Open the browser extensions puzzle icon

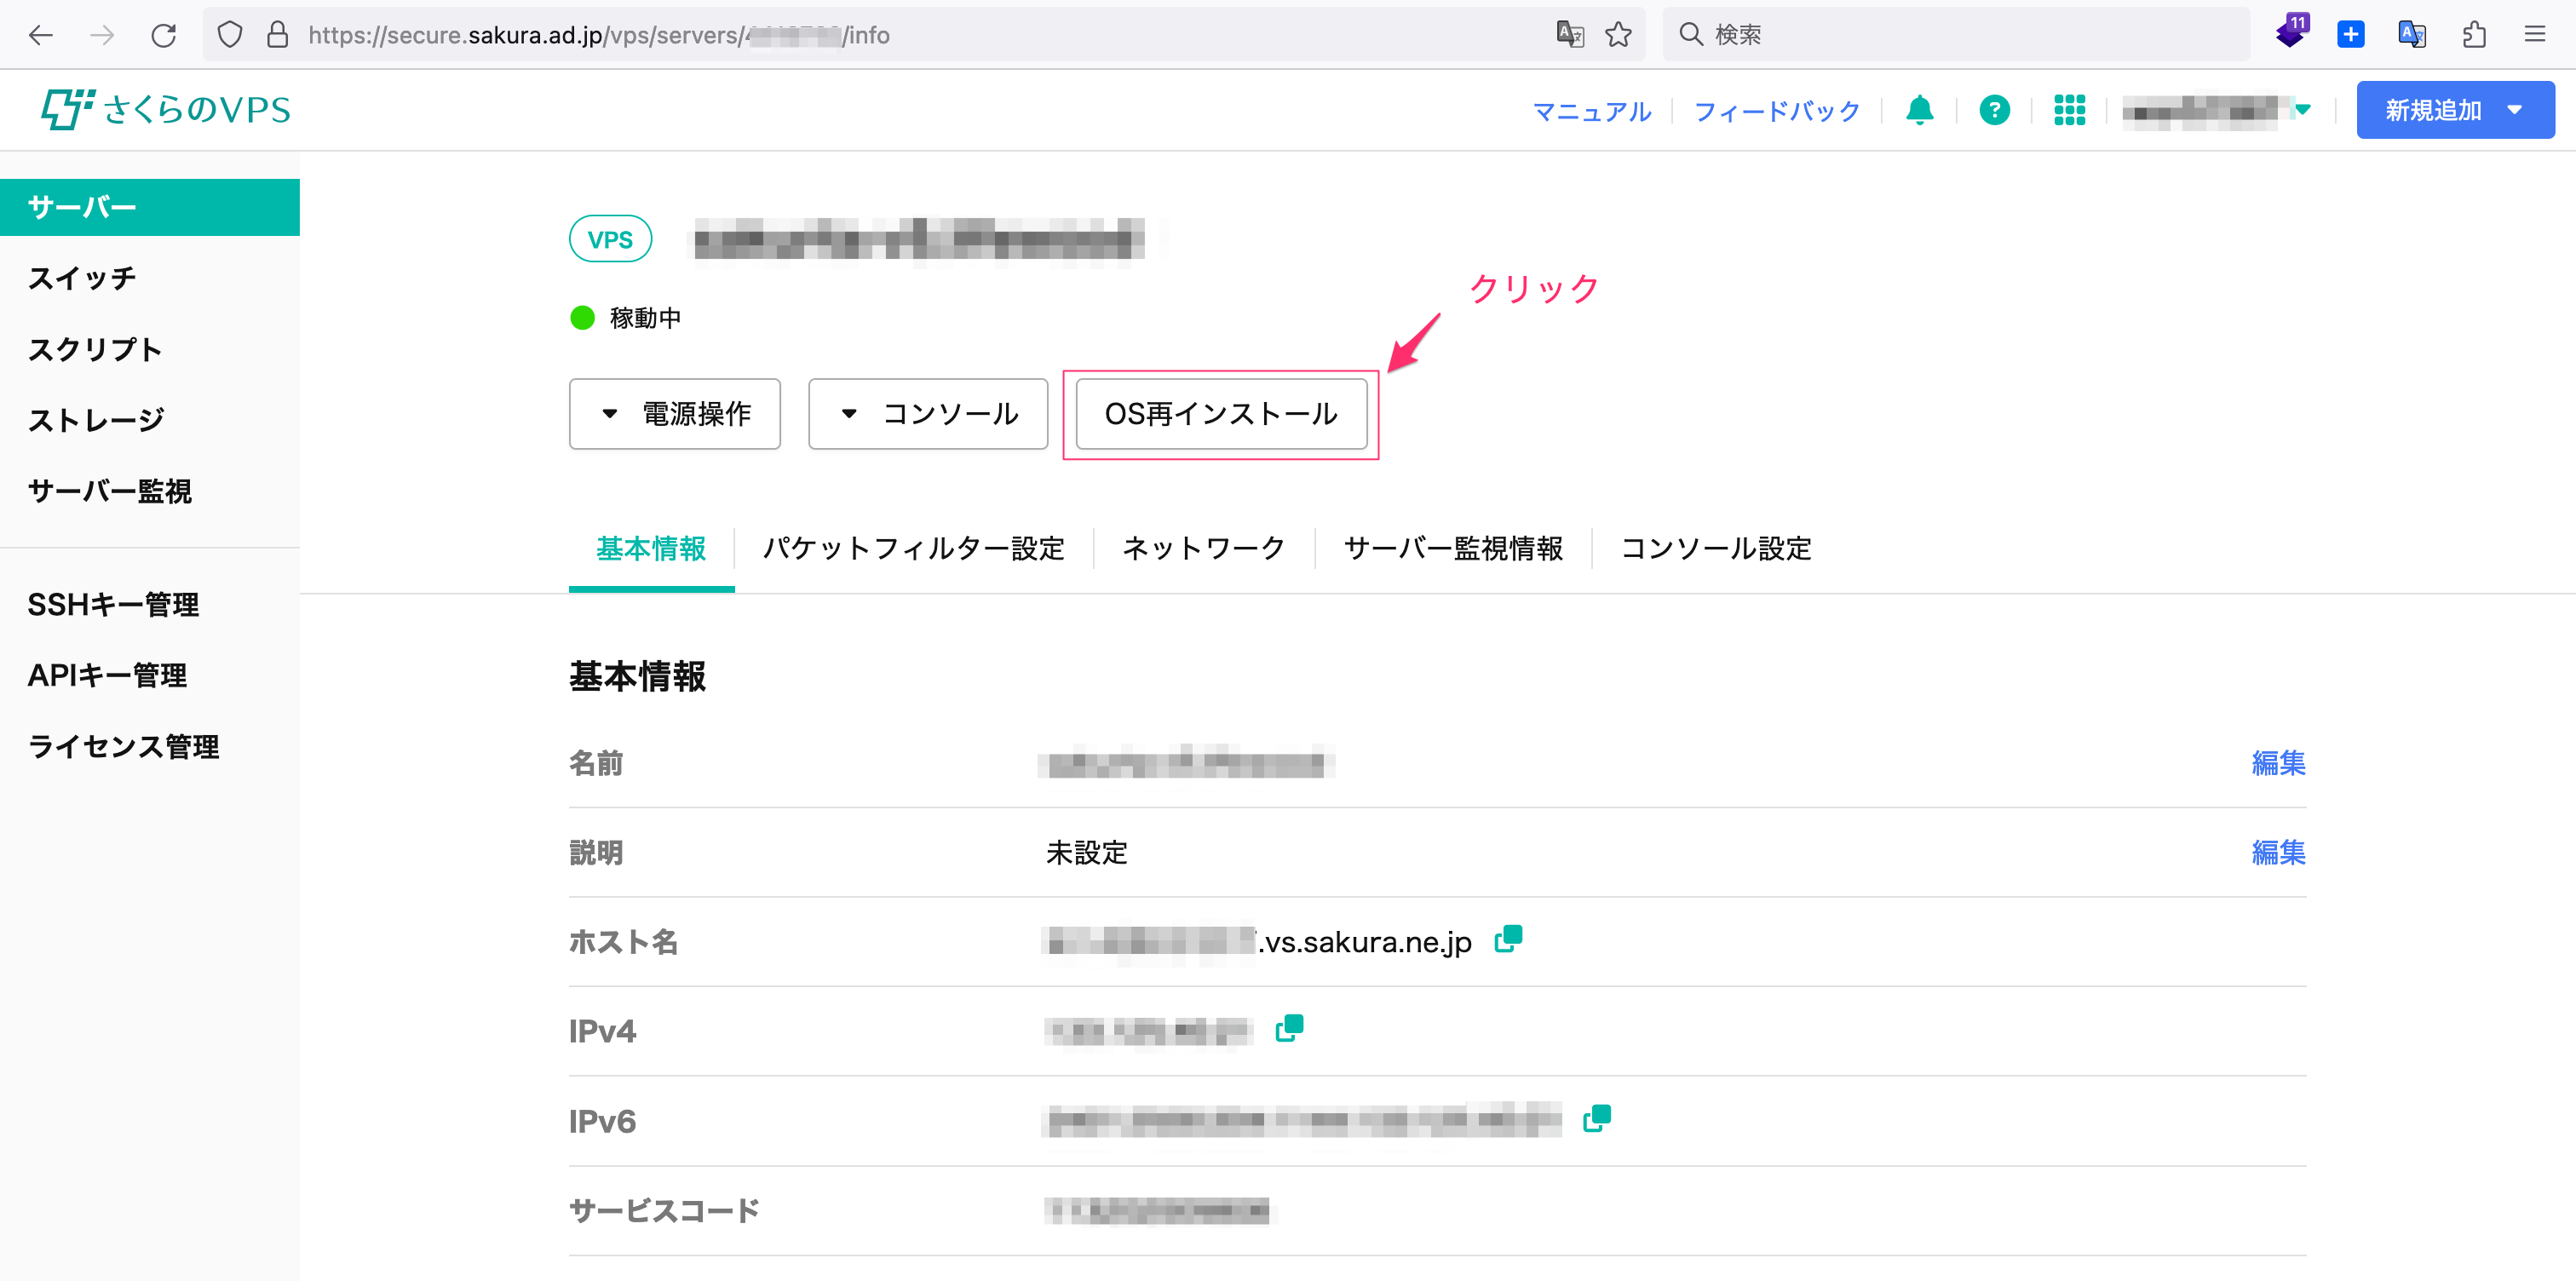point(2474,35)
